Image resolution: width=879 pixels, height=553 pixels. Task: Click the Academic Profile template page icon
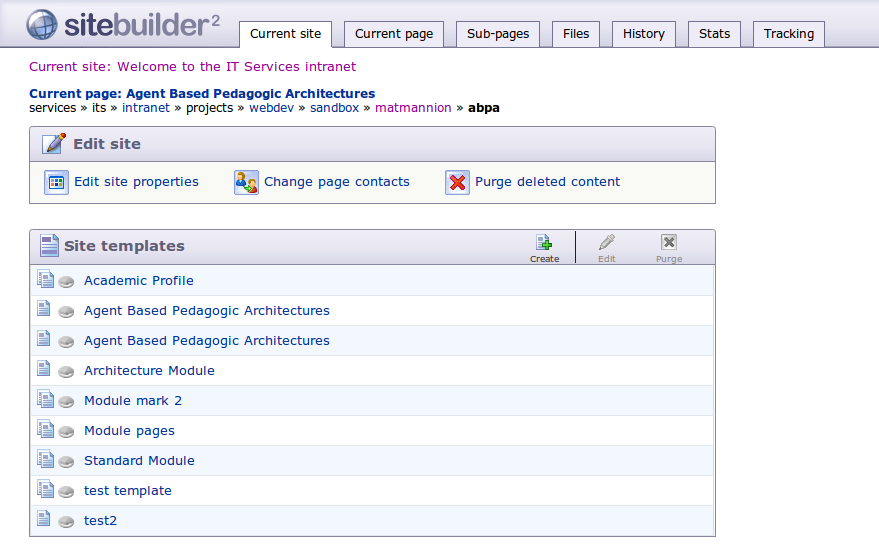(x=44, y=280)
